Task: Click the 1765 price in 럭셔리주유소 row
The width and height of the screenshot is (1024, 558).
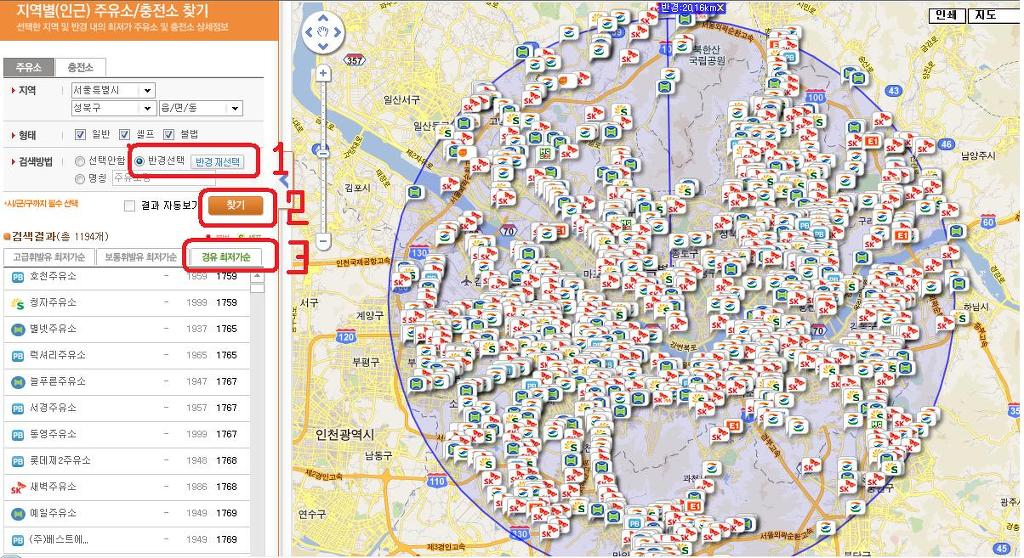Action: click(x=227, y=355)
